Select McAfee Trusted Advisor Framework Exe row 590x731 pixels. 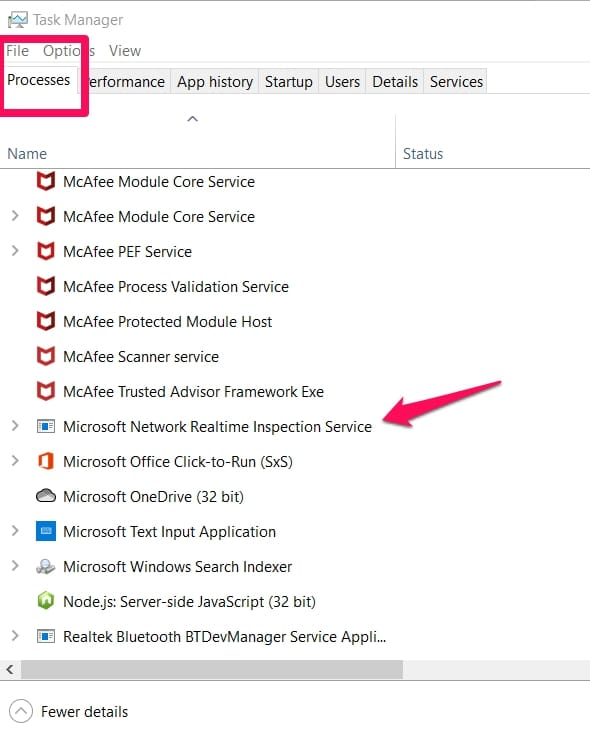(x=295, y=391)
